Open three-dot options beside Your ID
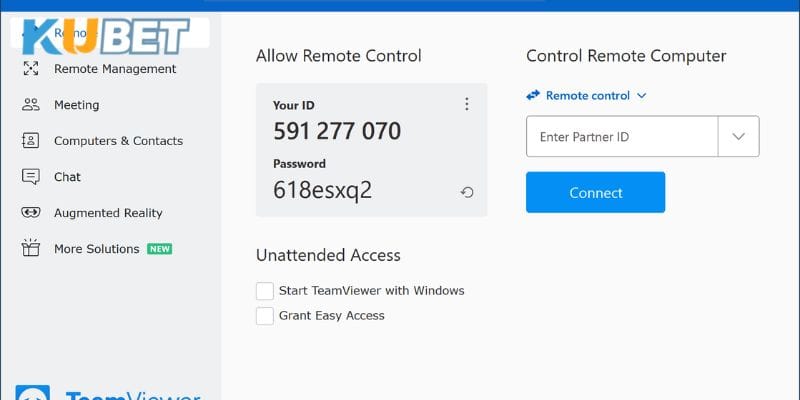Screen dimensions: 800x400 pos(466,104)
